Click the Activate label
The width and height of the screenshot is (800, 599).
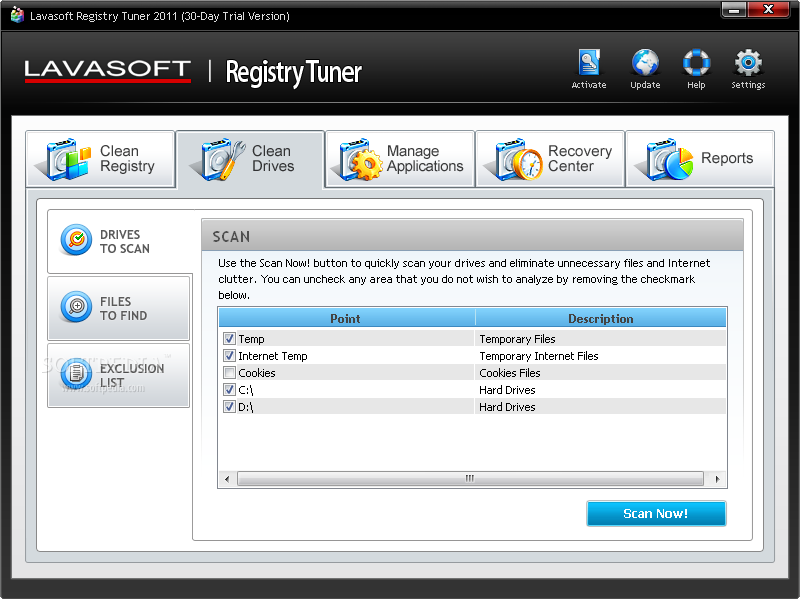[x=589, y=85]
